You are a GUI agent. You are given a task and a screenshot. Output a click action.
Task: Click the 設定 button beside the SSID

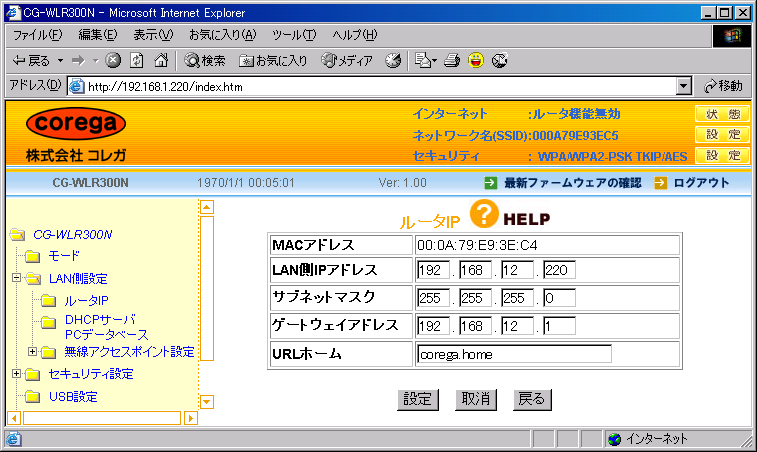coord(722,134)
